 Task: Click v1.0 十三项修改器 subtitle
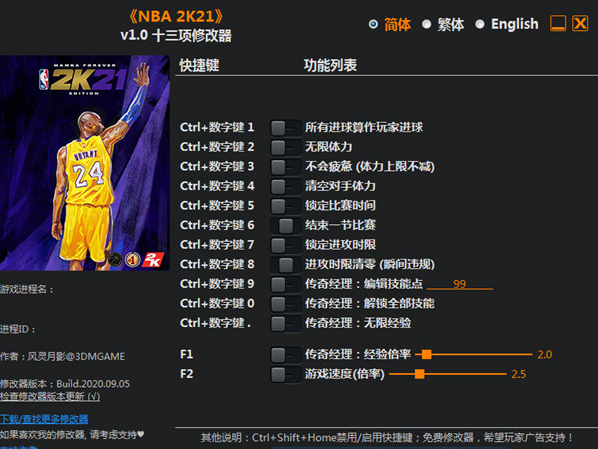pyautogui.click(x=176, y=36)
